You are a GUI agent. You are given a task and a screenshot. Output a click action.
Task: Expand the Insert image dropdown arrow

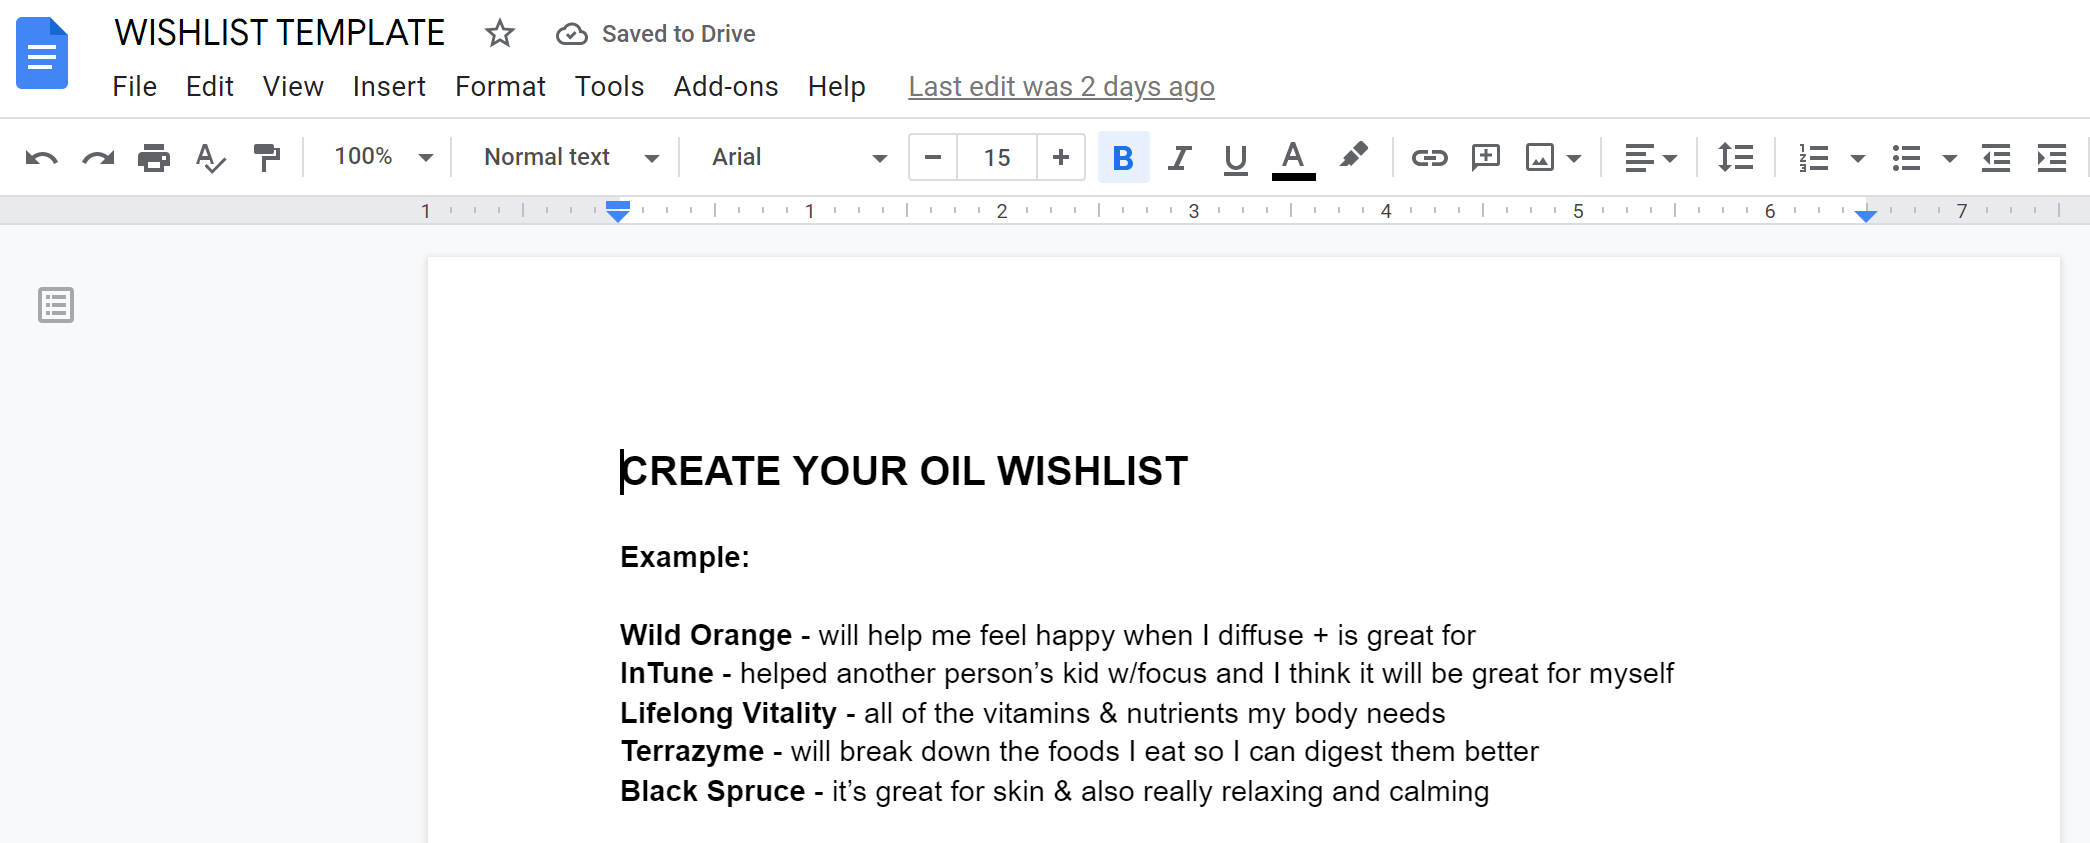(x=1574, y=158)
